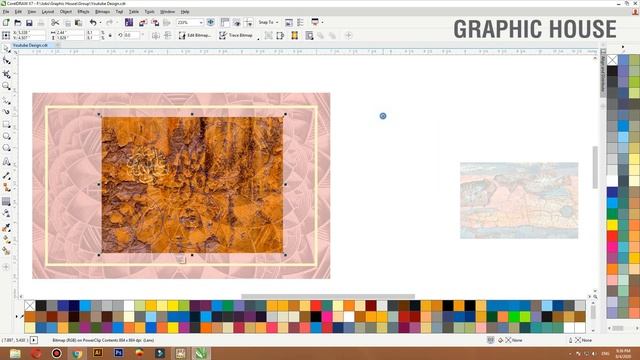Pick the red swatch in right palette
640x360 pixels.
pos(612,236)
